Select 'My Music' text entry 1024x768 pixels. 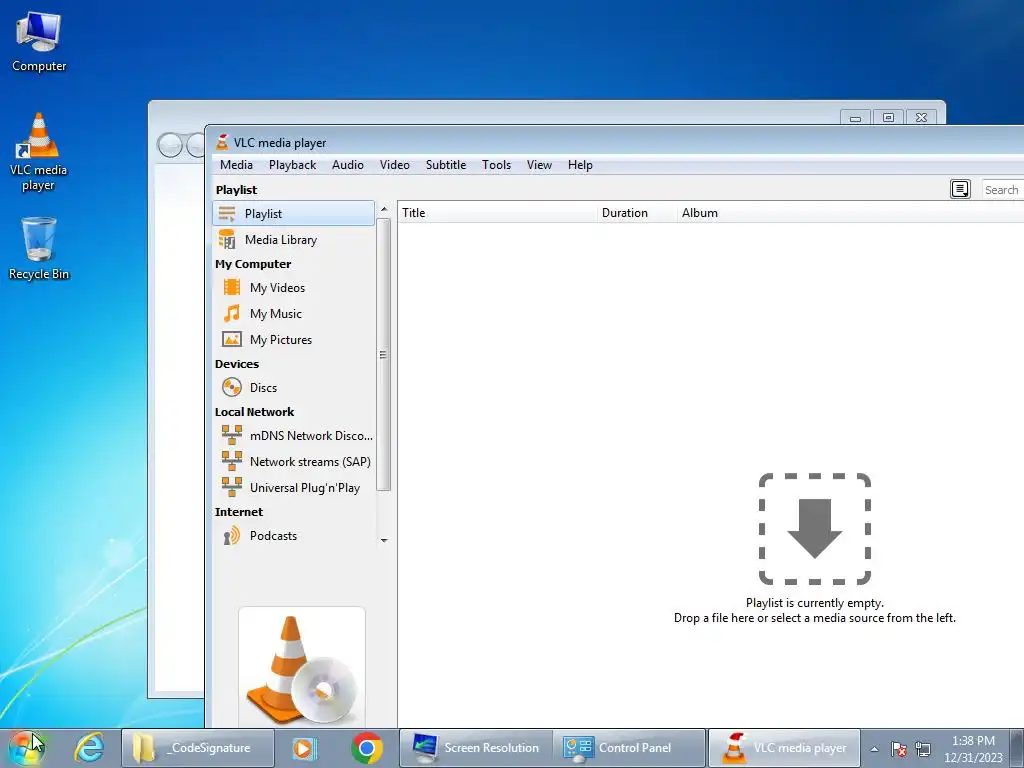(276, 314)
